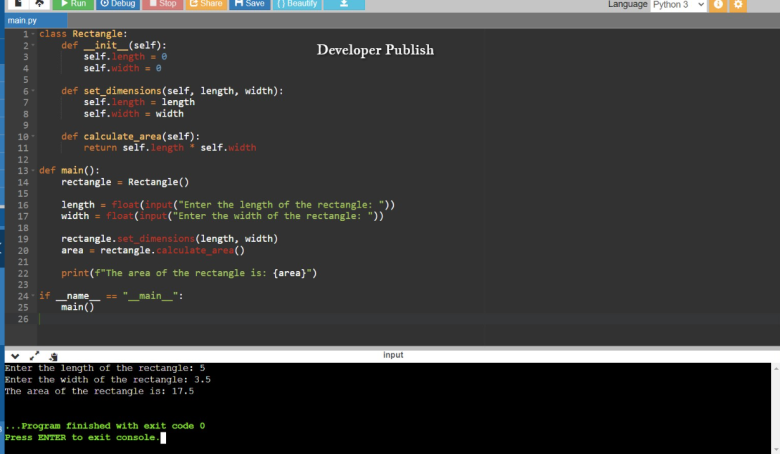Collapse calculate_area fold arrow on line 10

33,136
